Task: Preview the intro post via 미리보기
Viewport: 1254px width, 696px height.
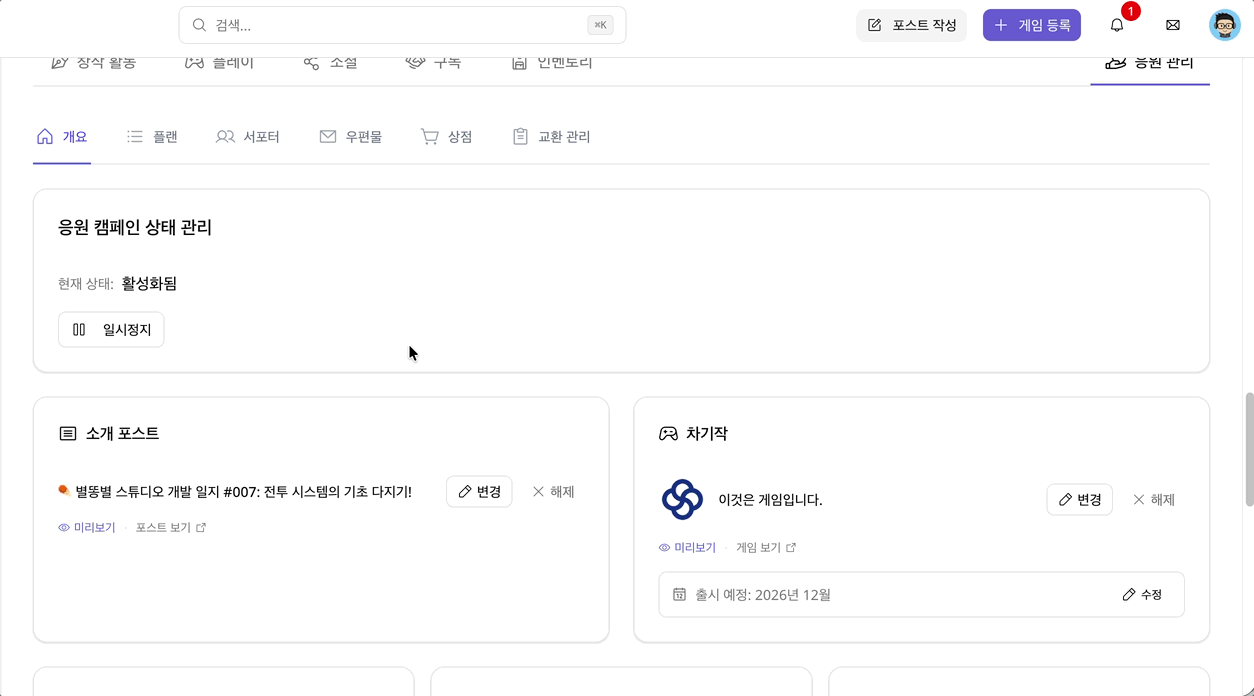Action: point(87,528)
